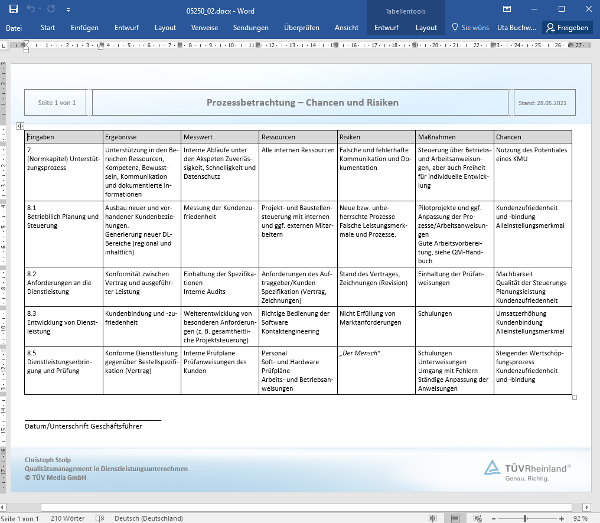Toggle the read mode view
The width and height of the screenshot is (600, 523).
[x=434, y=518]
